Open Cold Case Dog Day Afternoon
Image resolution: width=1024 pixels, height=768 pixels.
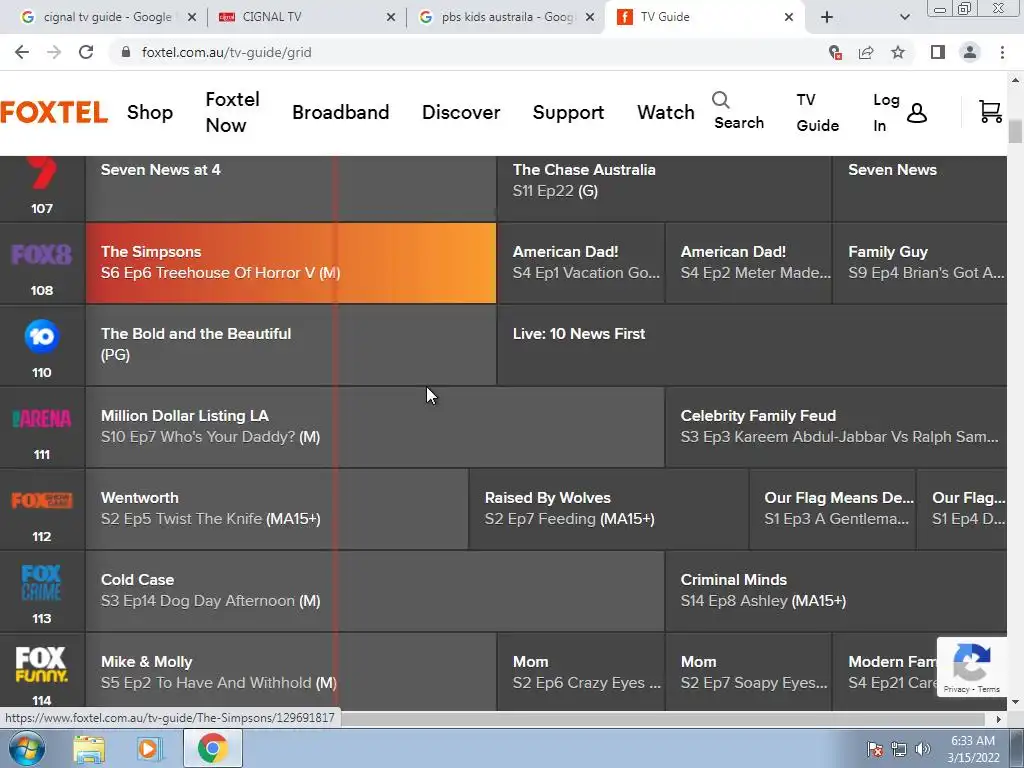point(375,591)
